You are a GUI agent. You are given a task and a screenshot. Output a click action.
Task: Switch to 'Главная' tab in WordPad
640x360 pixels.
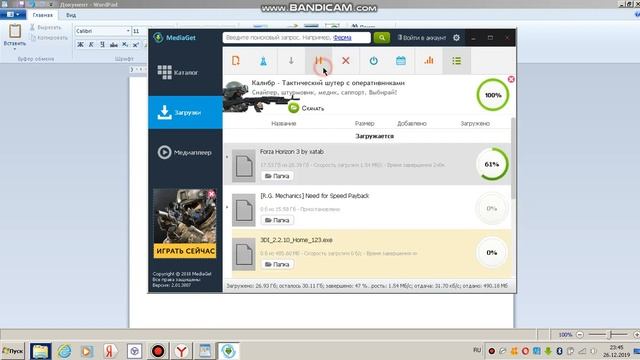point(42,15)
